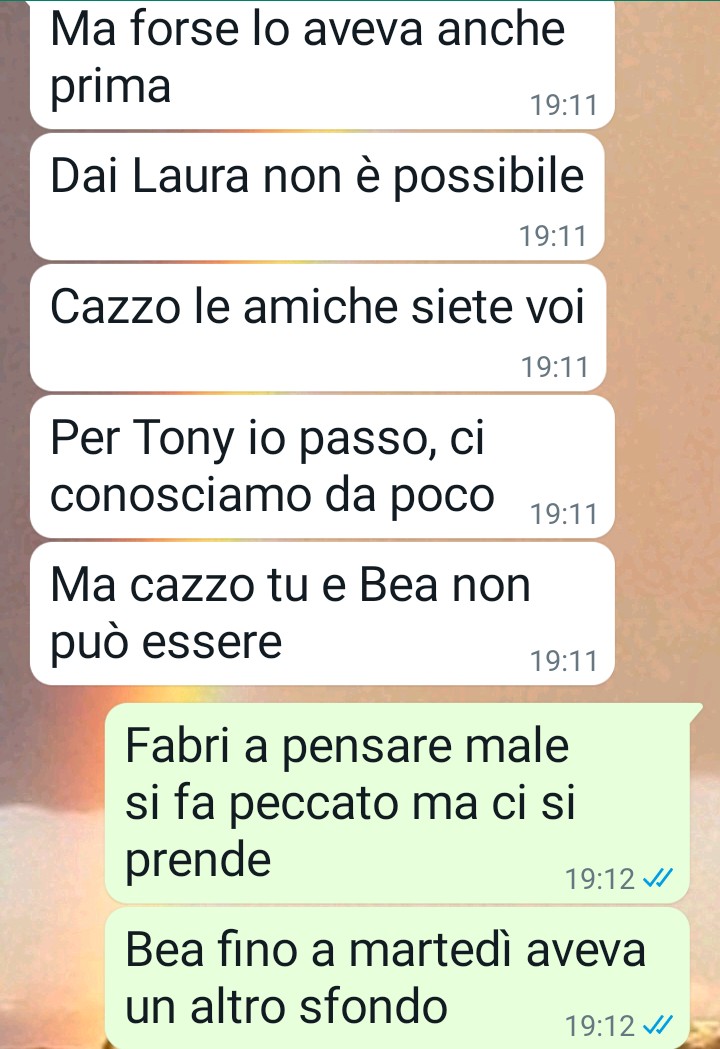Tap the green bubble 'Bea fino a martedì aveva'
This screenshot has width=720, height=1049.
tap(397, 979)
